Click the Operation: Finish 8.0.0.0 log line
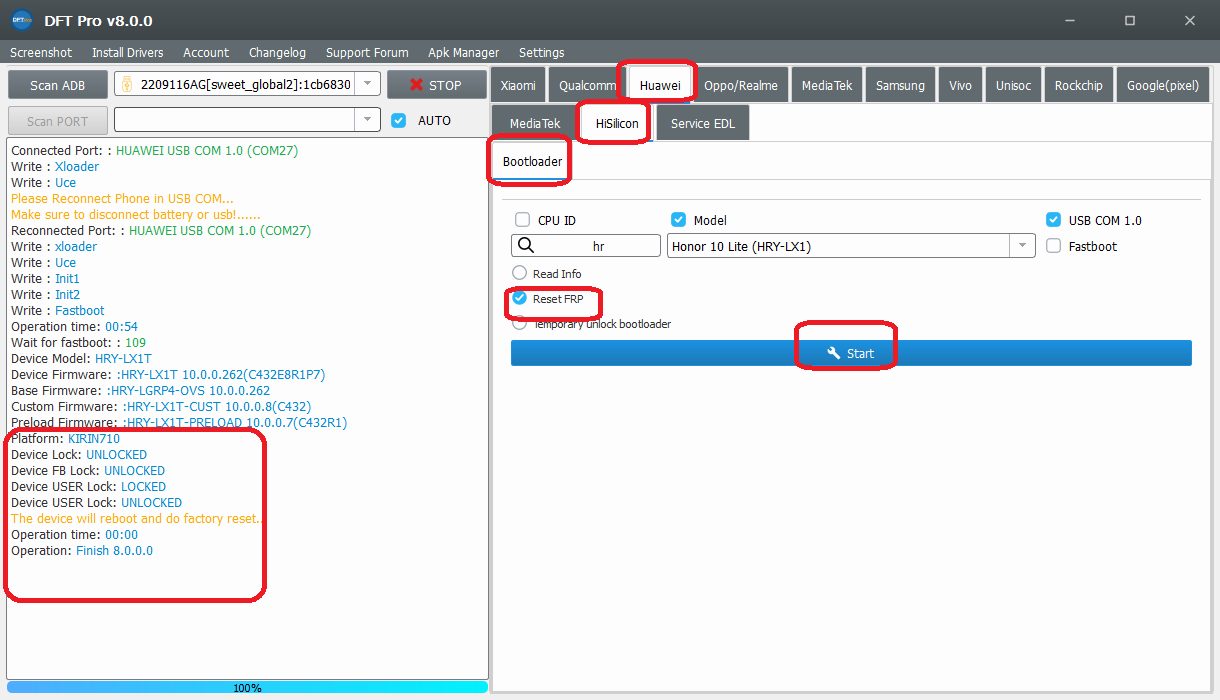 point(82,550)
